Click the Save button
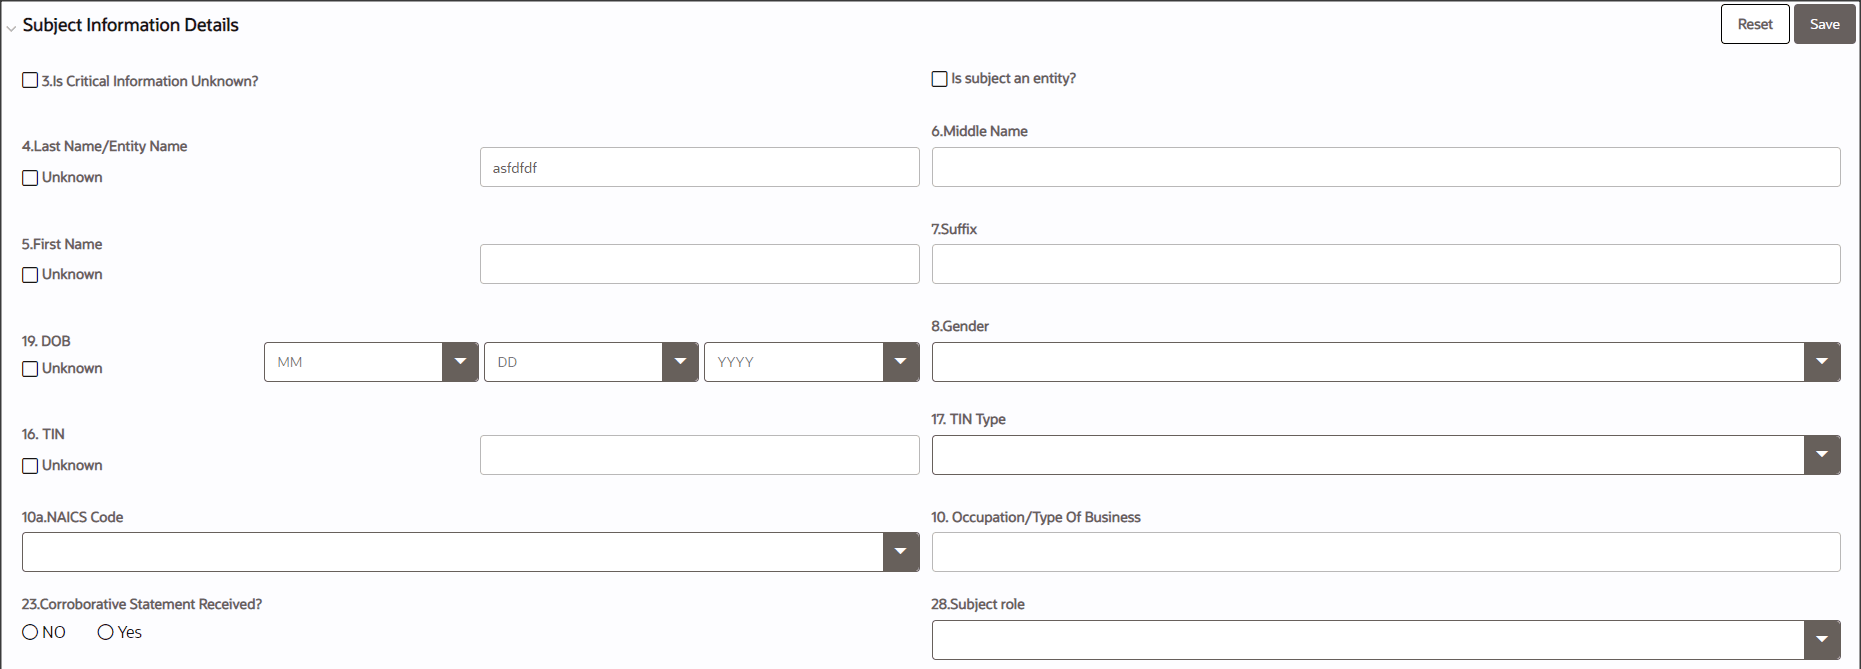The width and height of the screenshot is (1861, 669). (1824, 24)
